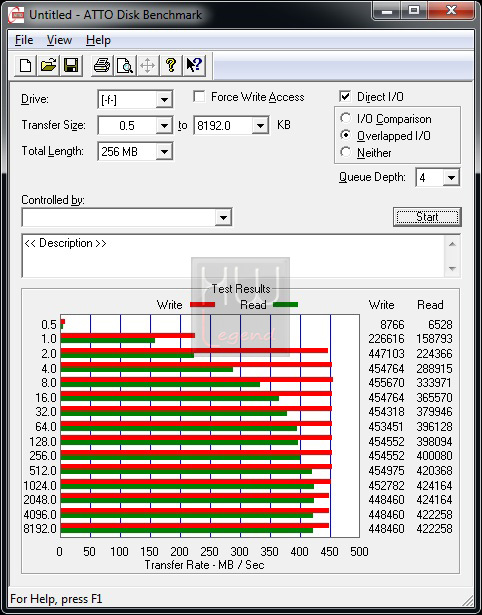Click the write value 447103
482x615 pixels.
(386, 354)
